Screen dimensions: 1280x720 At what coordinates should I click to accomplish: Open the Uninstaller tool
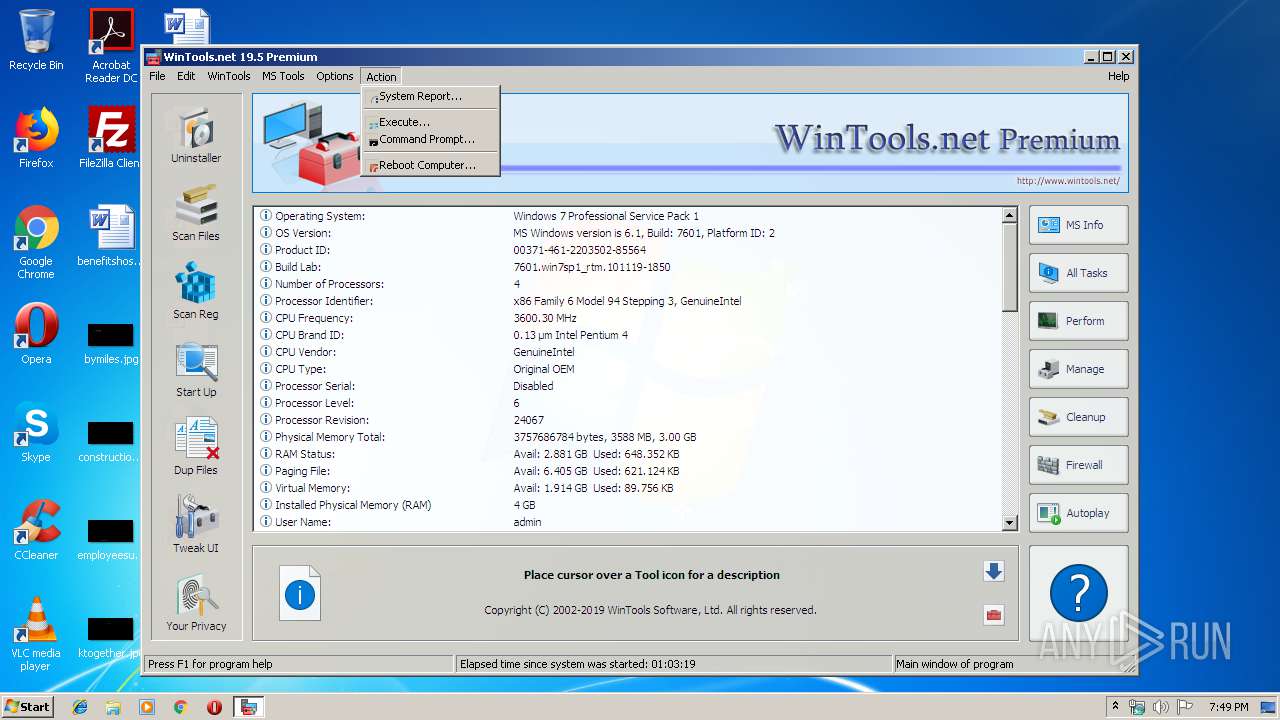pyautogui.click(x=196, y=135)
